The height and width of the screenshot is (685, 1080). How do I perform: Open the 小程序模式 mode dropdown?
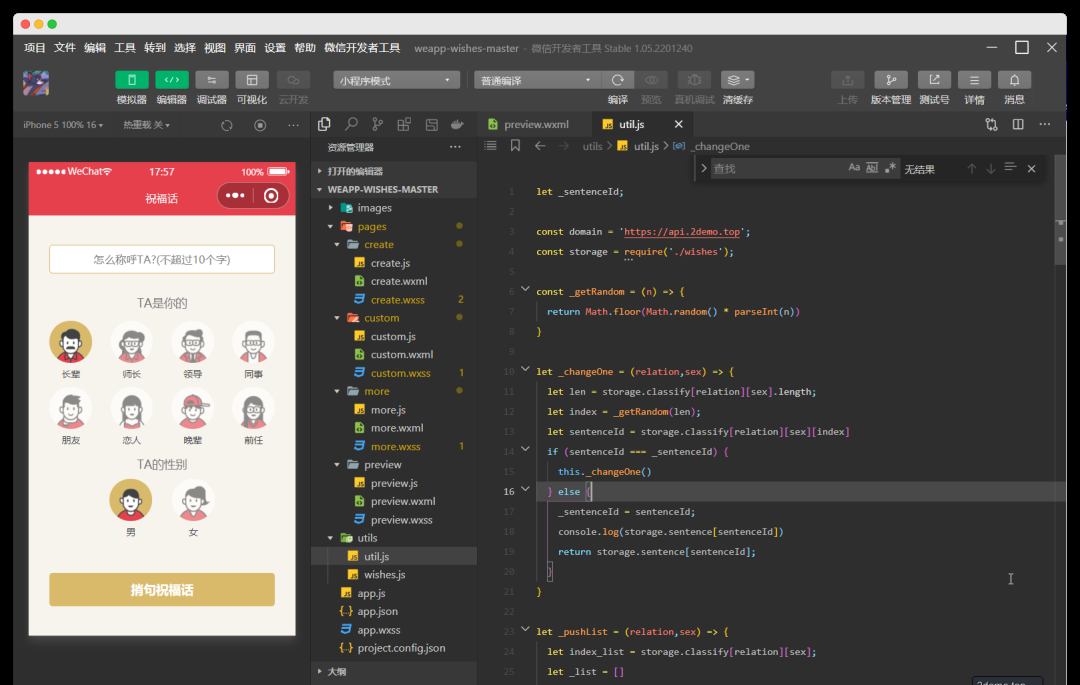point(396,81)
